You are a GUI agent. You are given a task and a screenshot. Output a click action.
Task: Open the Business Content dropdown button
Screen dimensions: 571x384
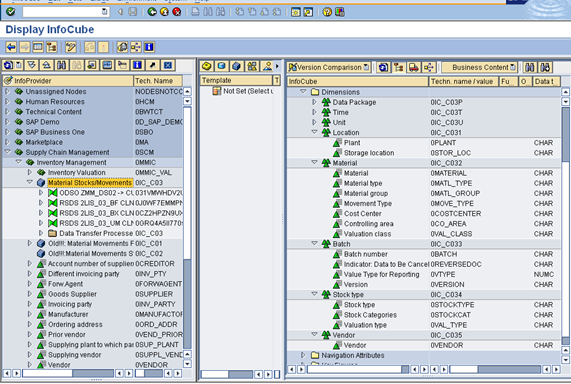(479, 67)
